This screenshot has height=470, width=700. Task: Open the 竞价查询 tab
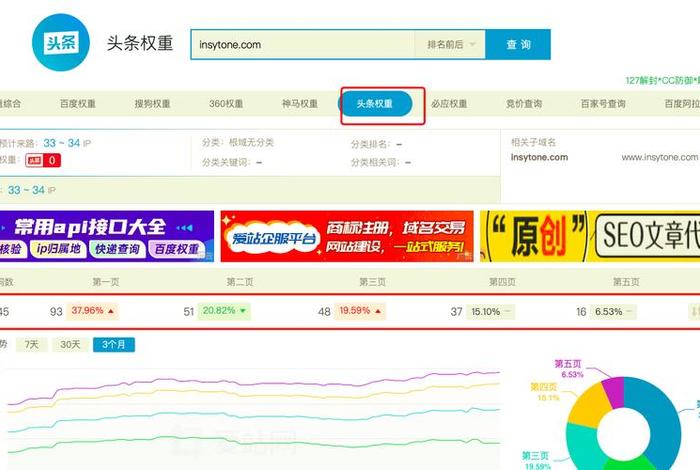524,104
